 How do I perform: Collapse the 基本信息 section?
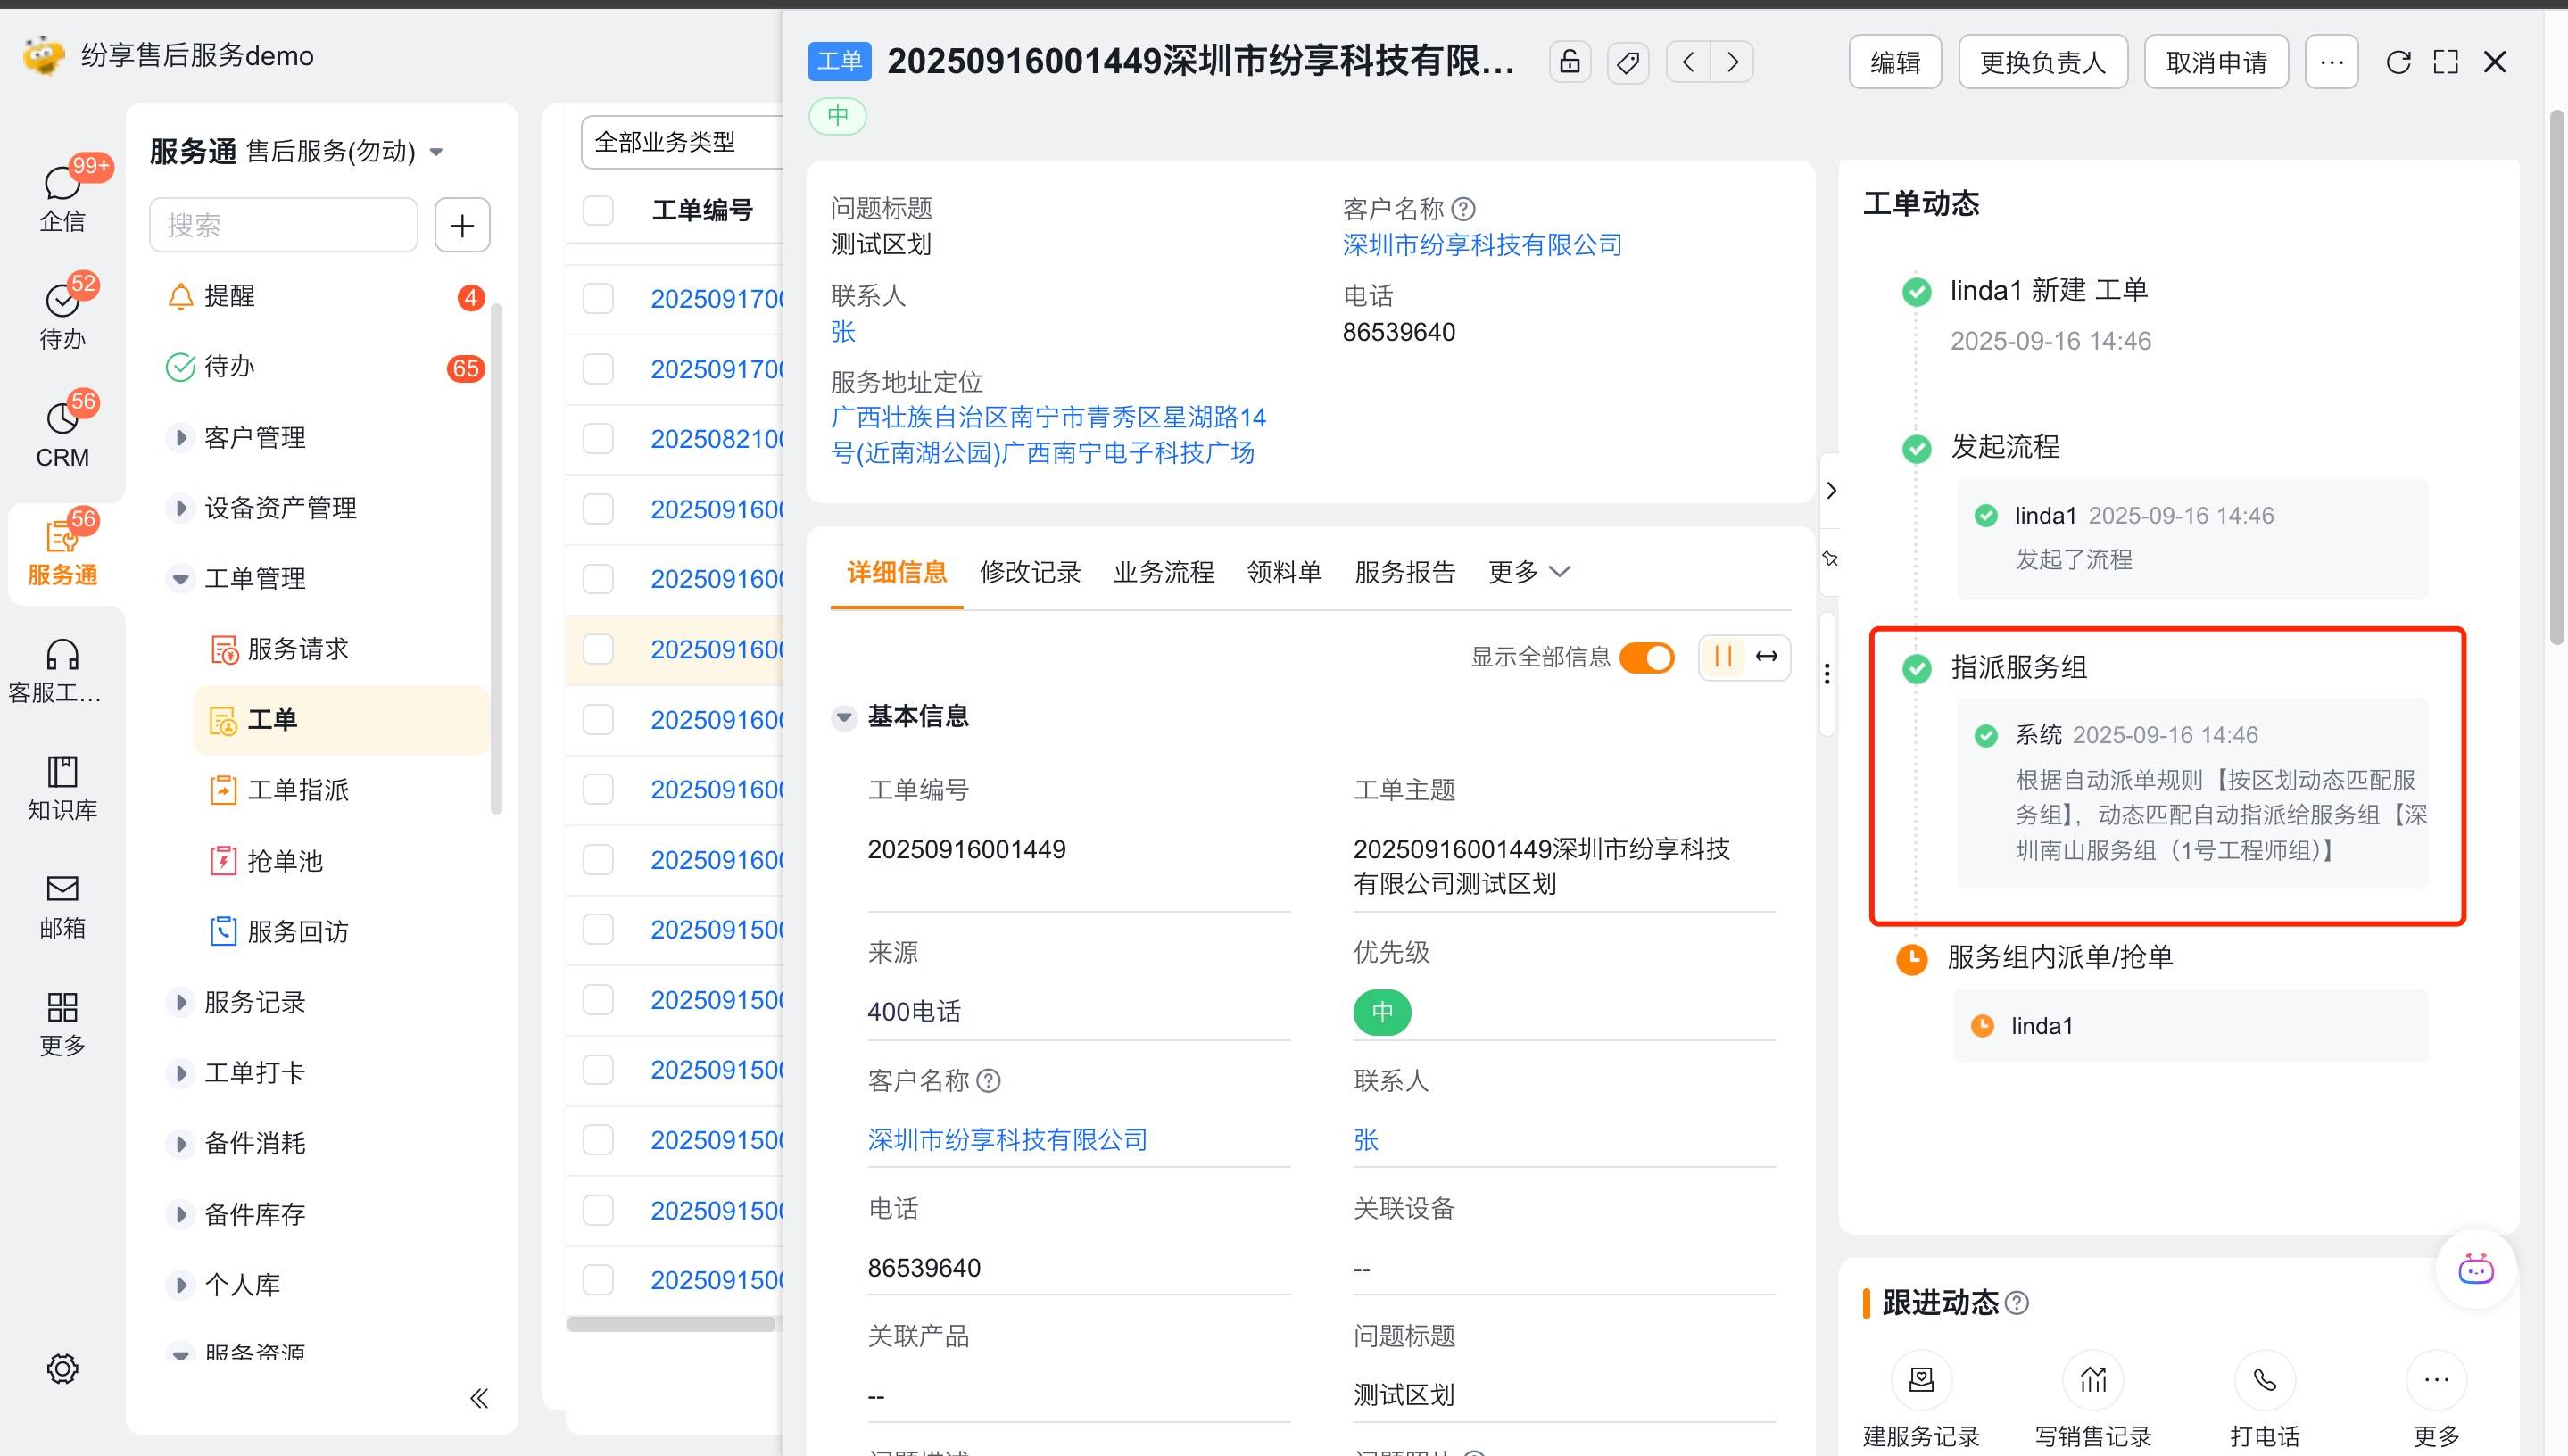[x=844, y=716]
